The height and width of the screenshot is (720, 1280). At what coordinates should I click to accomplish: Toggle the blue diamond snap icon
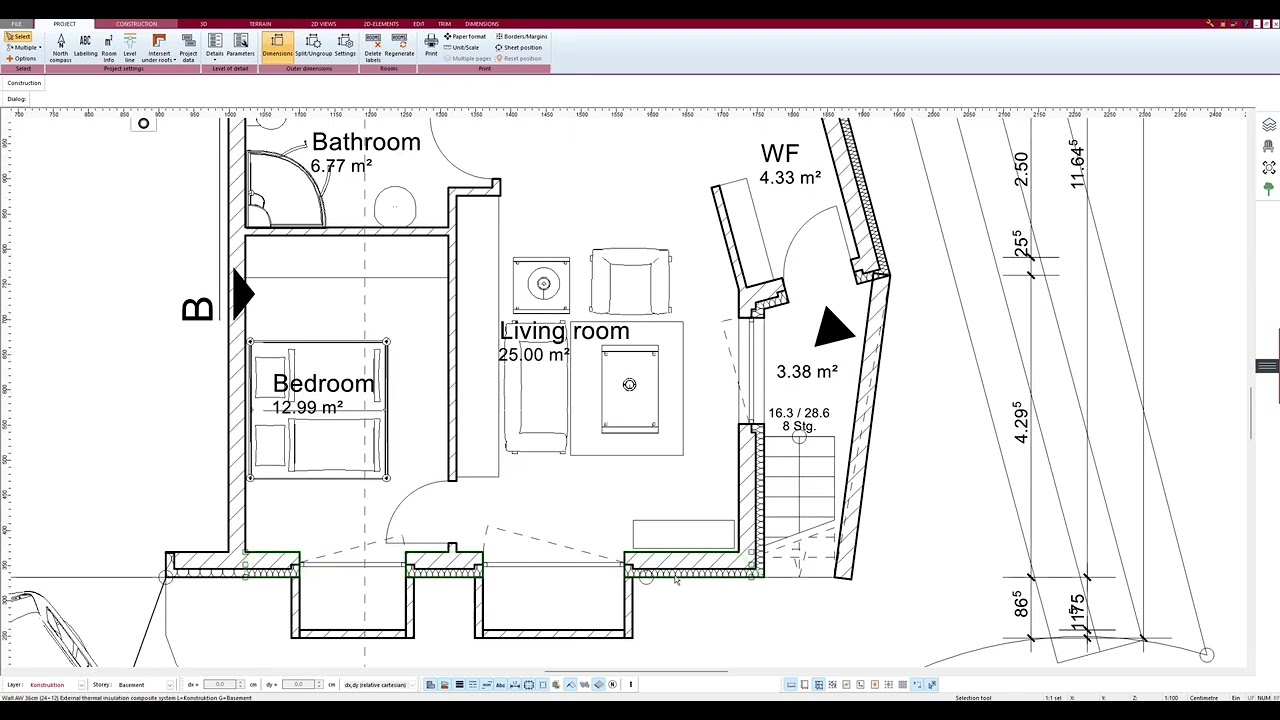click(599, 685)
